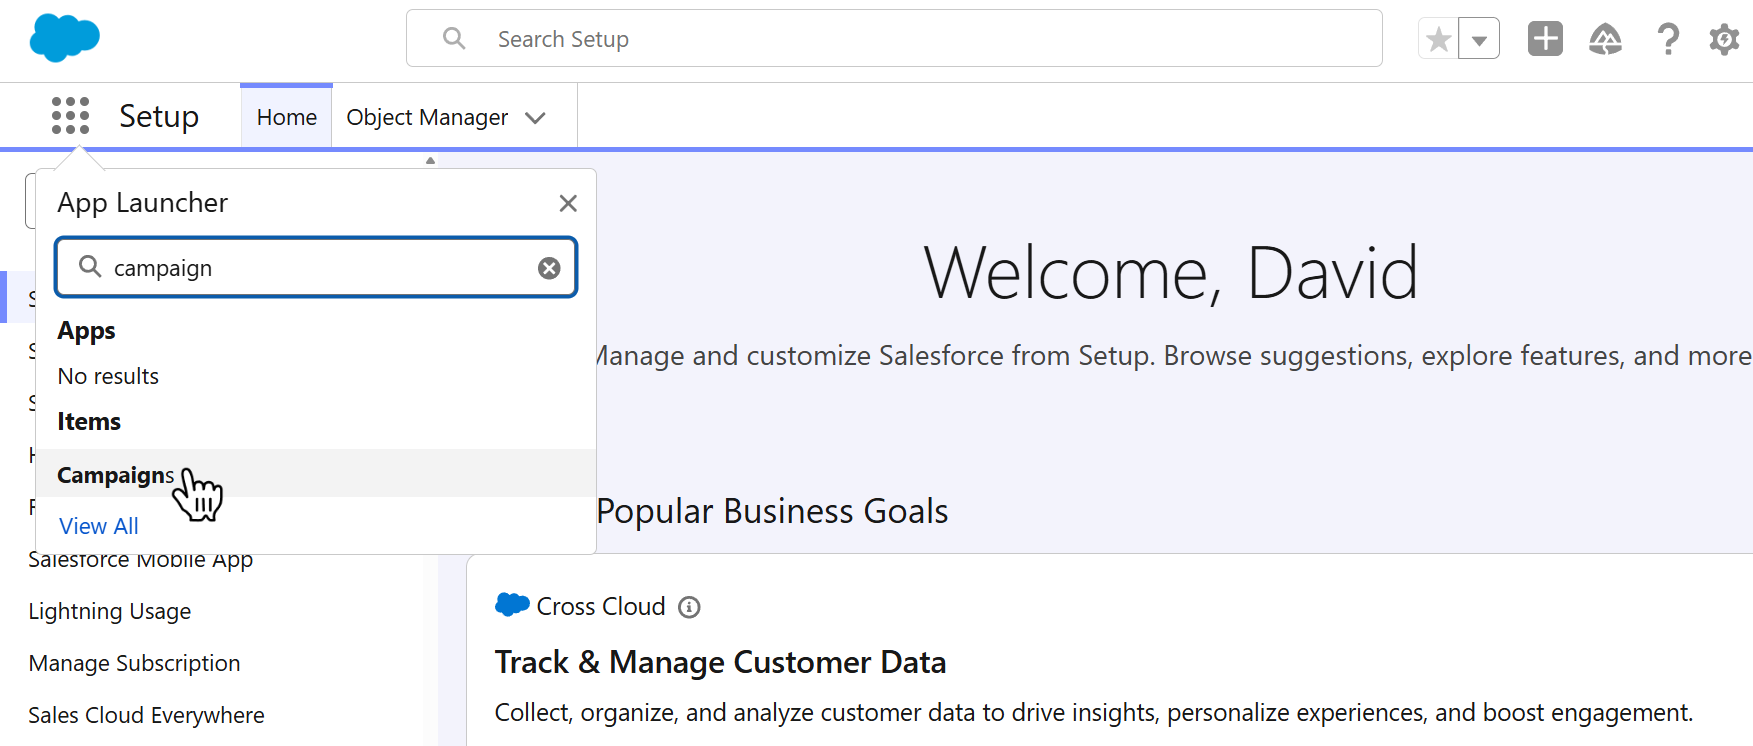Expand the Object Manager tab chevron

tap(535, 118)
